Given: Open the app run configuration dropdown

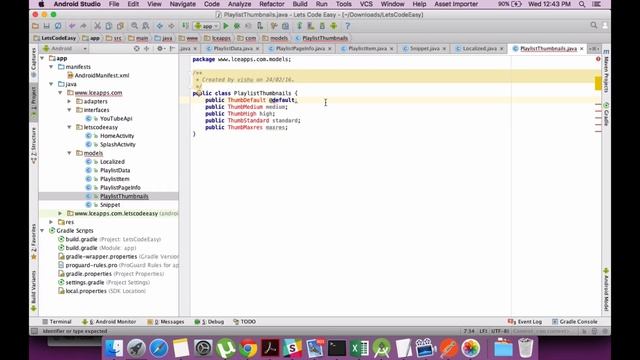Looking at the screenshot, I should [x=207, y=26].
